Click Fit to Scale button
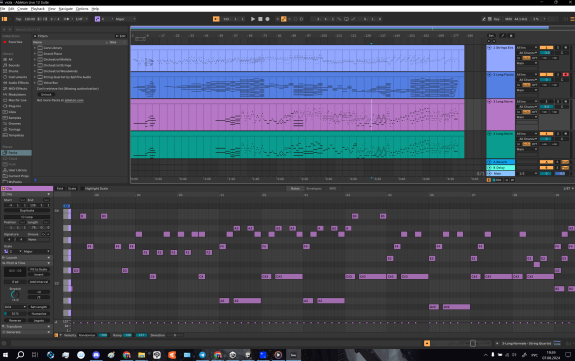The image size is (575, 361). pyautogui.click(x=39, y=269)
